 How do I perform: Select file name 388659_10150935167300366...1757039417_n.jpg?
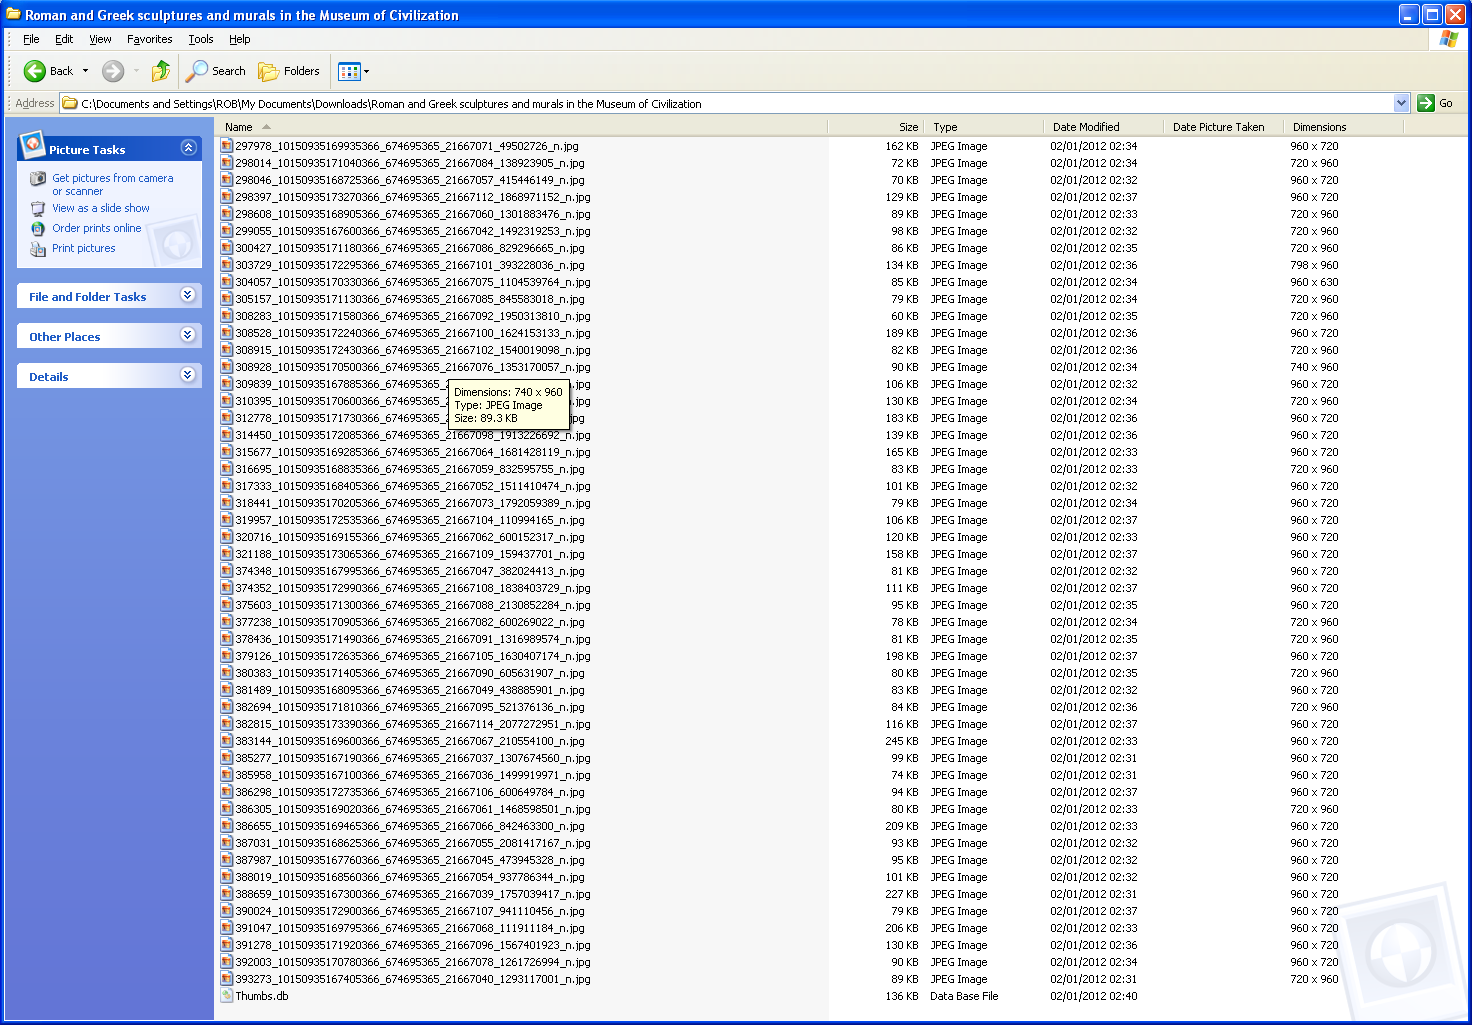coord(413,894)
